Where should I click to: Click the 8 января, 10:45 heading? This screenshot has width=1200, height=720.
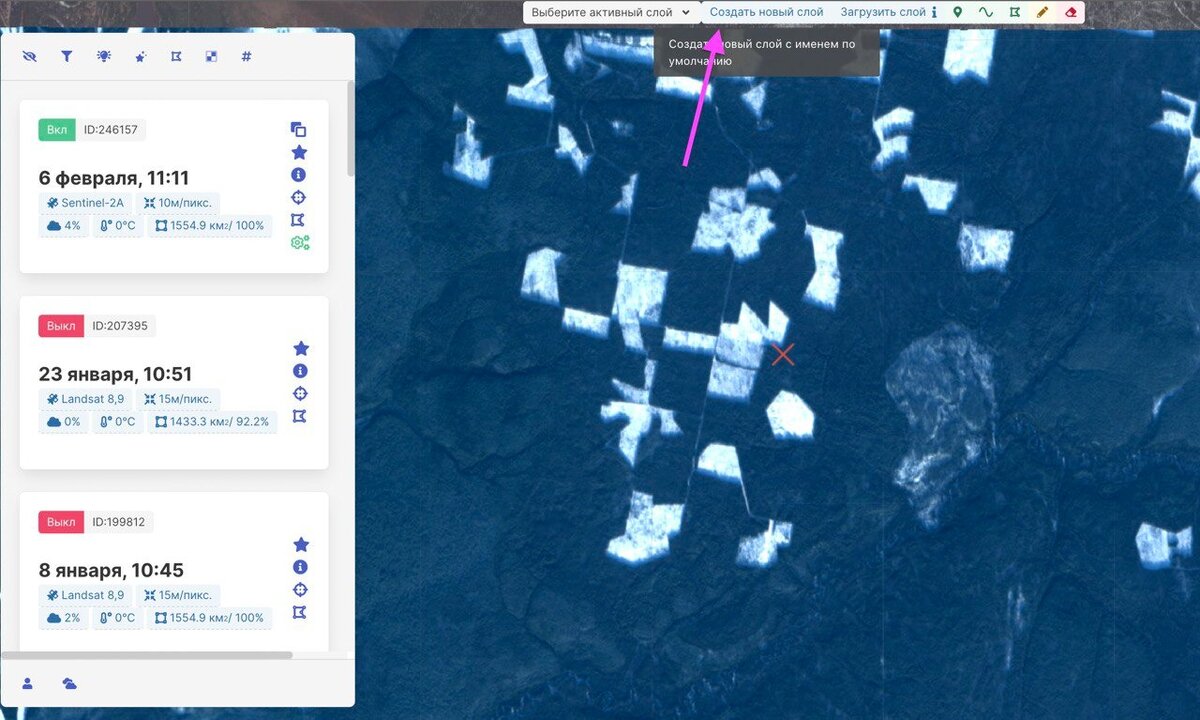click(111, 570)
